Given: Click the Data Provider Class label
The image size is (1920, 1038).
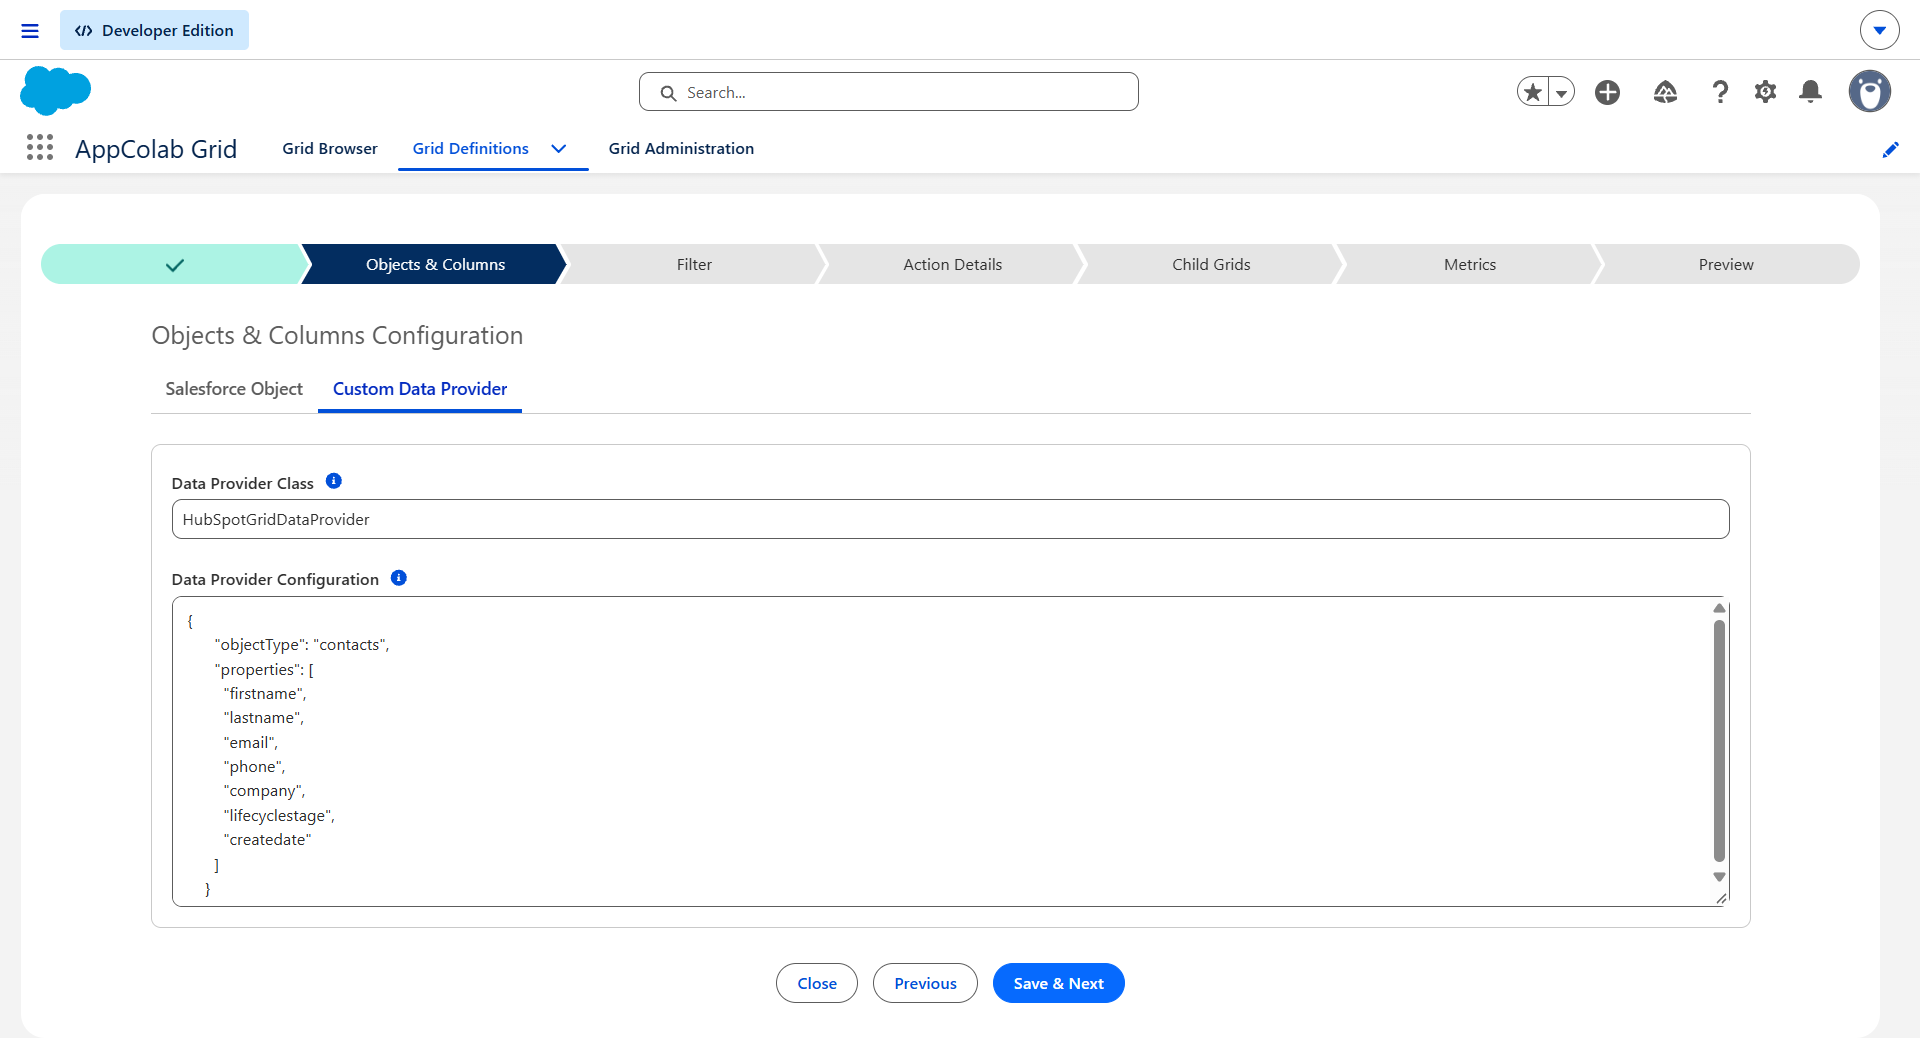Looking at the screenshot, I should [243, 483].
